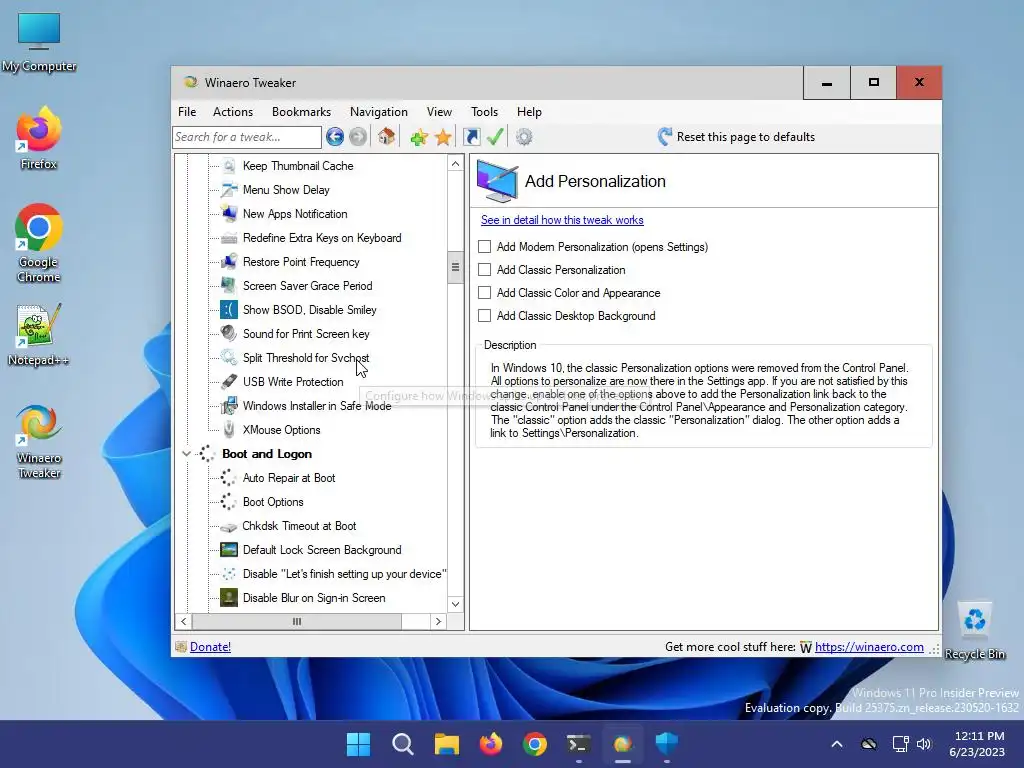
Task: Open the Bookmarks menu
Action: click(301, 112)
